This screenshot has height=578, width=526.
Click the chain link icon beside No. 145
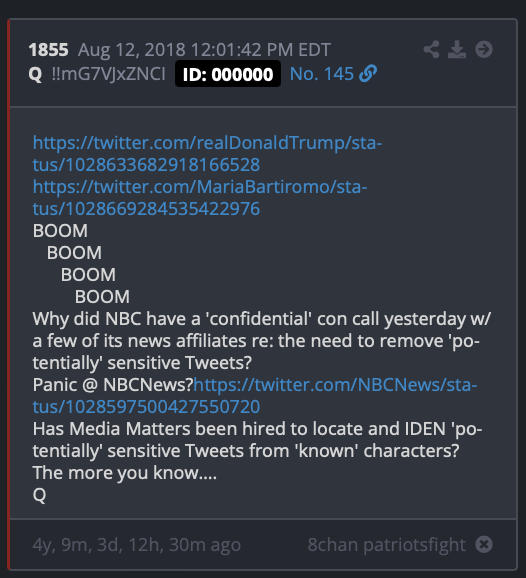[368, 73]
